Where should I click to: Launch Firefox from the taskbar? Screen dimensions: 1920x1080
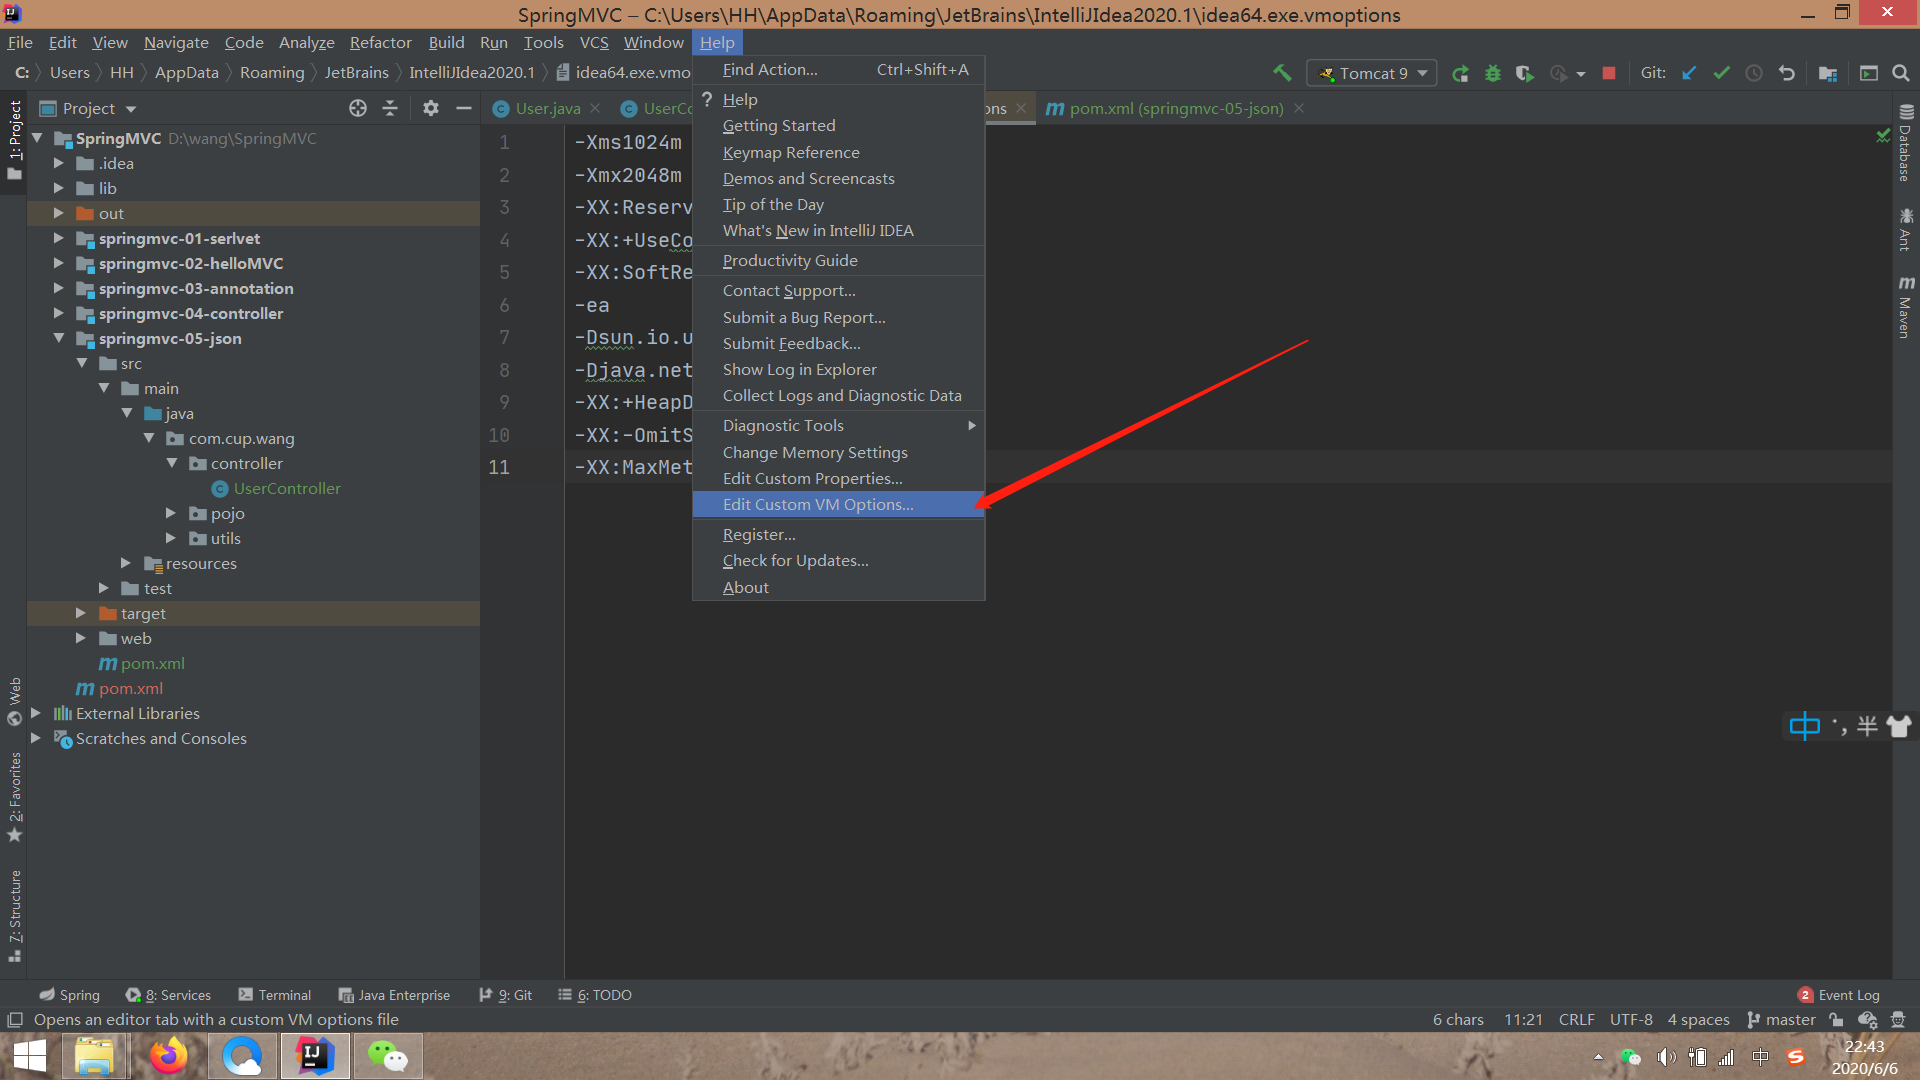click(168, 1055)
